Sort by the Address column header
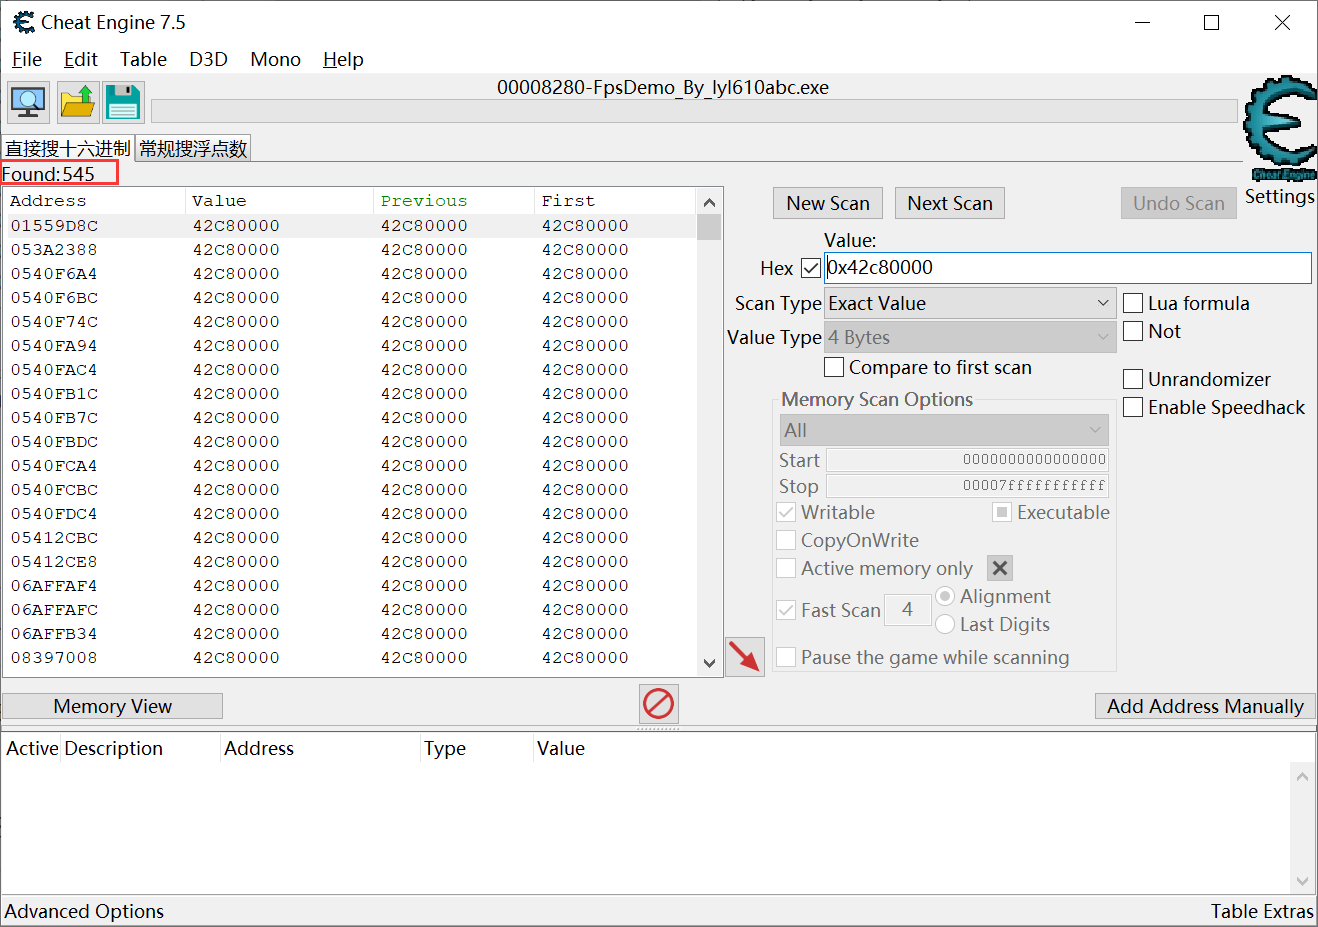The height and width of the screenshot is (927, 1318). [94, 201]
